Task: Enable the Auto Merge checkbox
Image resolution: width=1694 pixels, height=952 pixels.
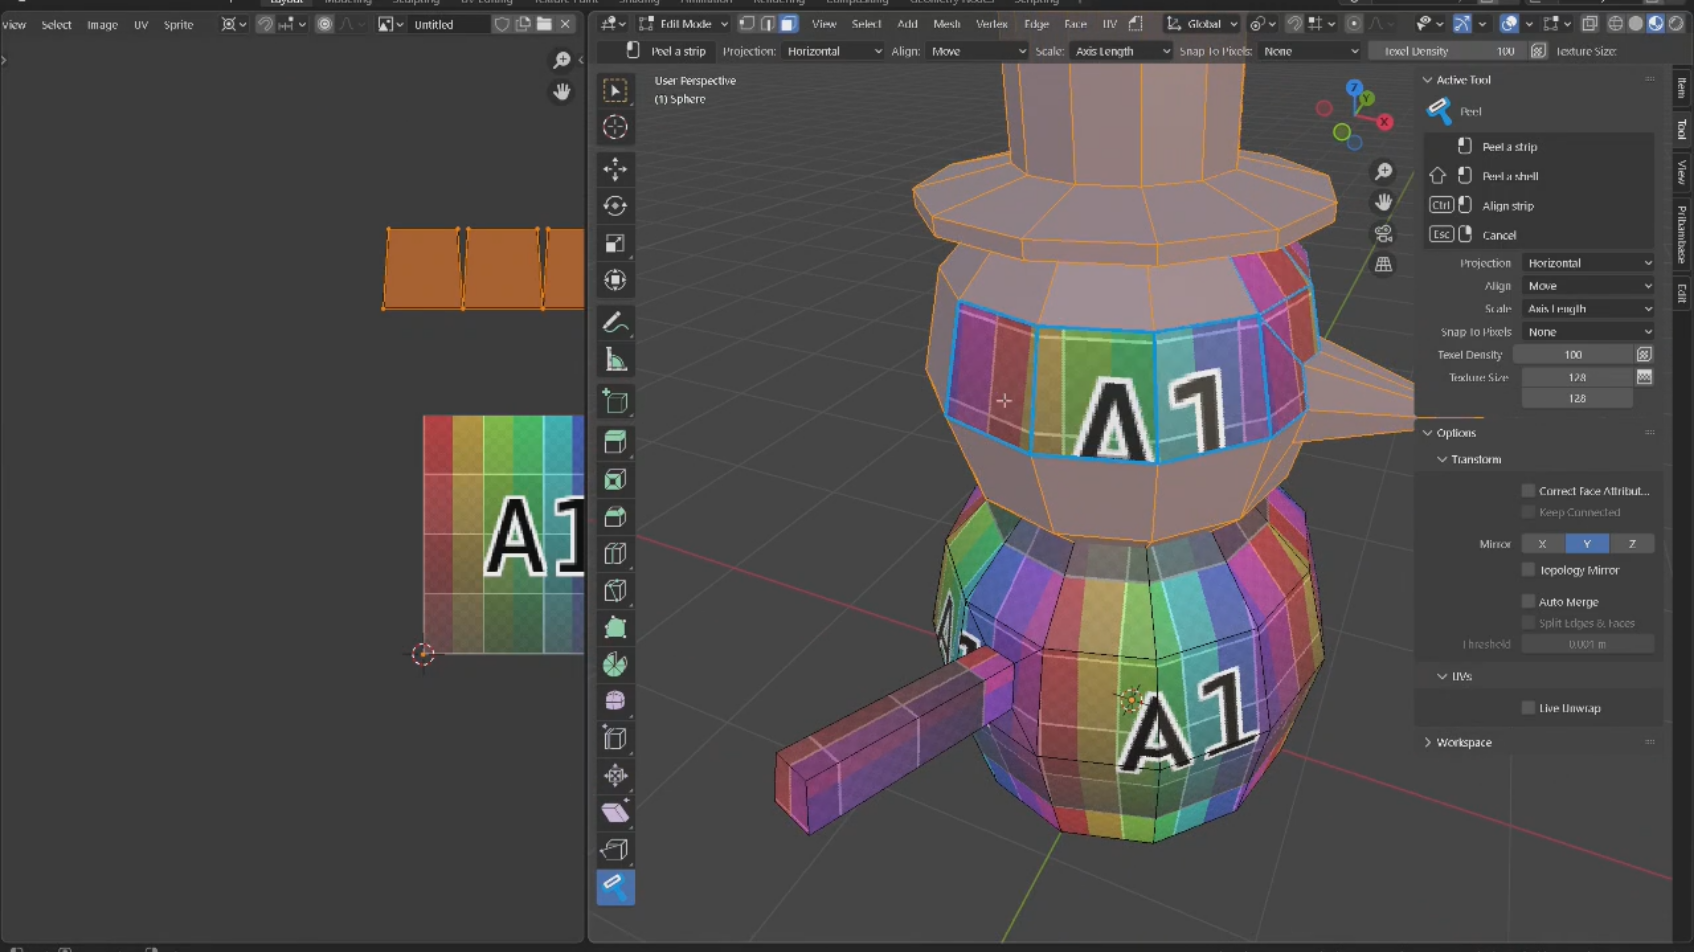Action: 1527,601
